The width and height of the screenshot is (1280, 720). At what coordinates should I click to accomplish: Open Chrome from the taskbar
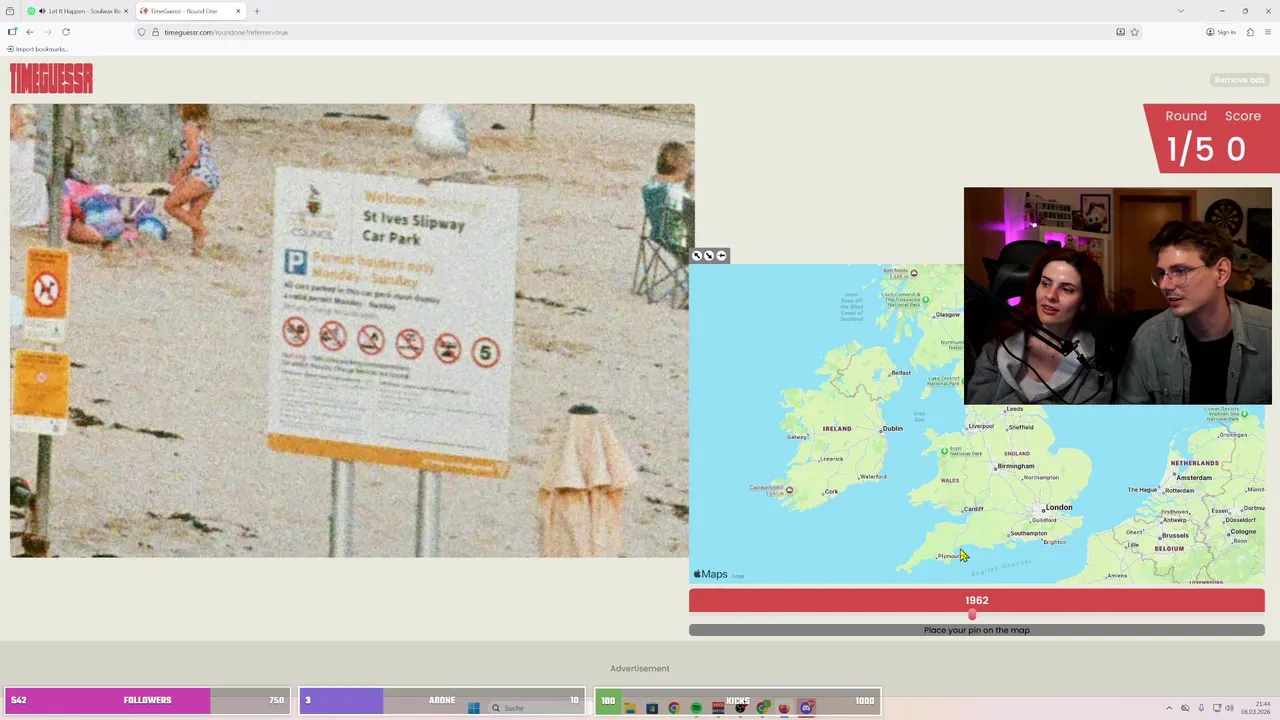click(674, 708)
